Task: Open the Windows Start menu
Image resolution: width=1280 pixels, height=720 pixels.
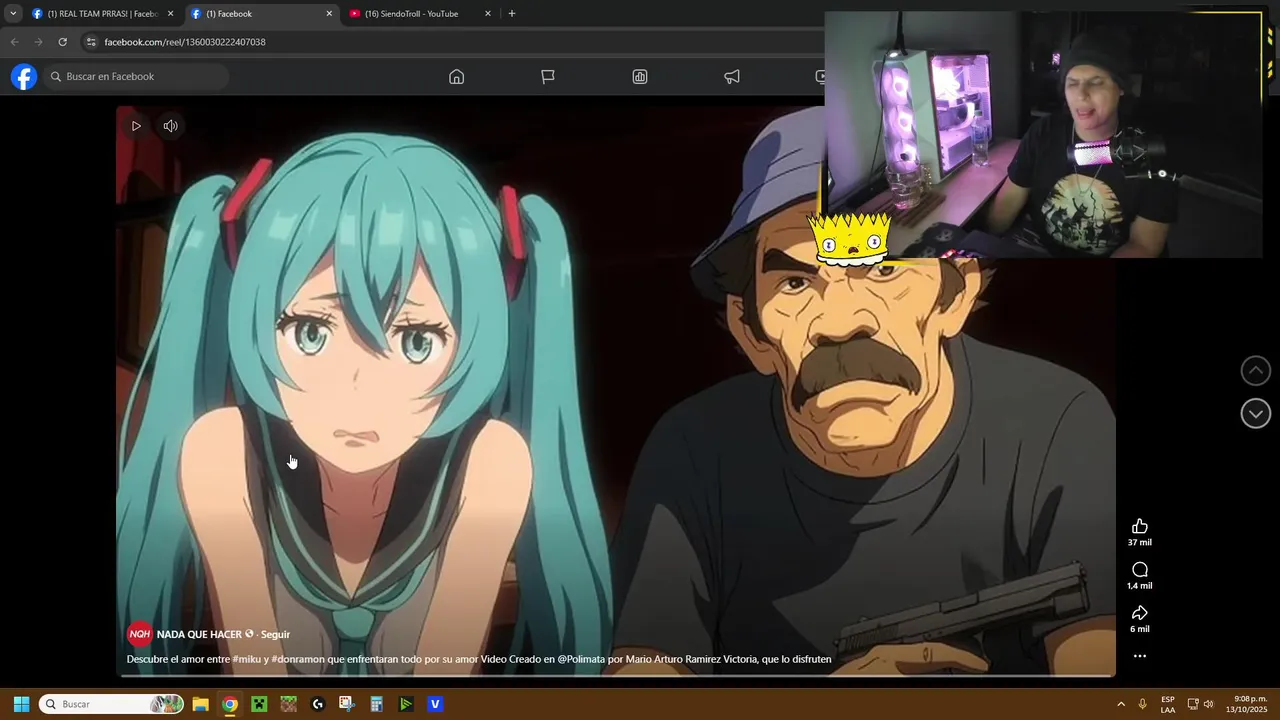Action: point(21,704)
